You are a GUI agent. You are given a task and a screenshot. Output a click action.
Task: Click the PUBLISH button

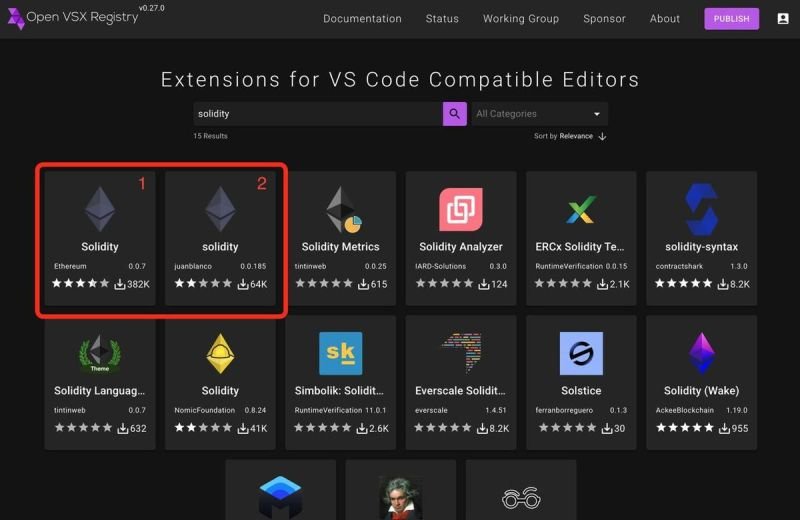731,19
